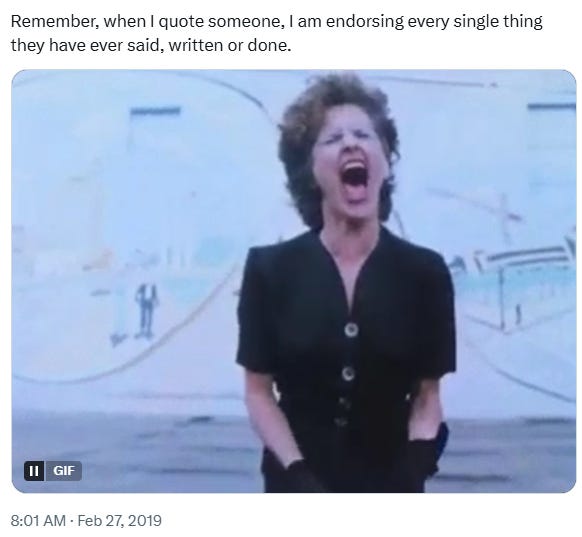Image resolution: width=582 pixels, height=537 pixels.
Task: Open the 8:01 AM timestamp link
Action: 38,520
